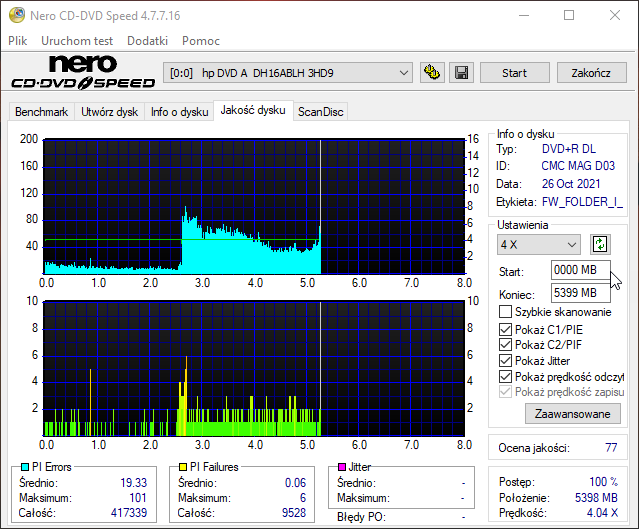Uncheck Pokaż C2/PIF checkbox
This screenshot has height=529, width=639.
pos(505,345)
